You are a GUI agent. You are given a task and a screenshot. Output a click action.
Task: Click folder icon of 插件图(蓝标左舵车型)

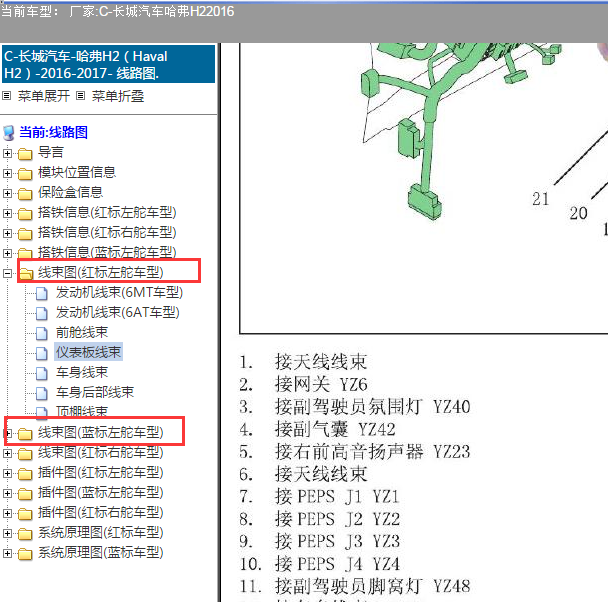tap(25, 493)
